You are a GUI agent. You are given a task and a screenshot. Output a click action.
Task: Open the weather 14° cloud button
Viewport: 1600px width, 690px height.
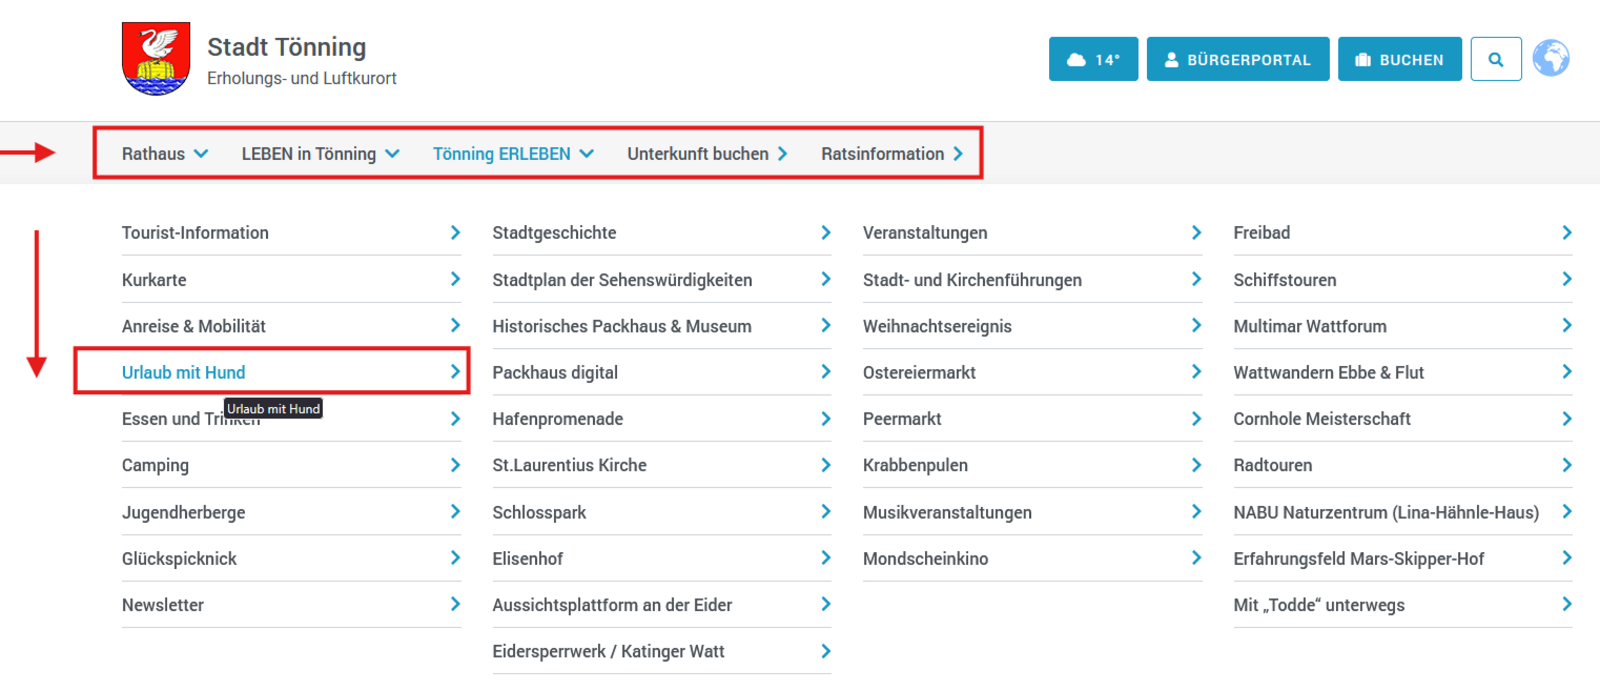click(1093, 59)
